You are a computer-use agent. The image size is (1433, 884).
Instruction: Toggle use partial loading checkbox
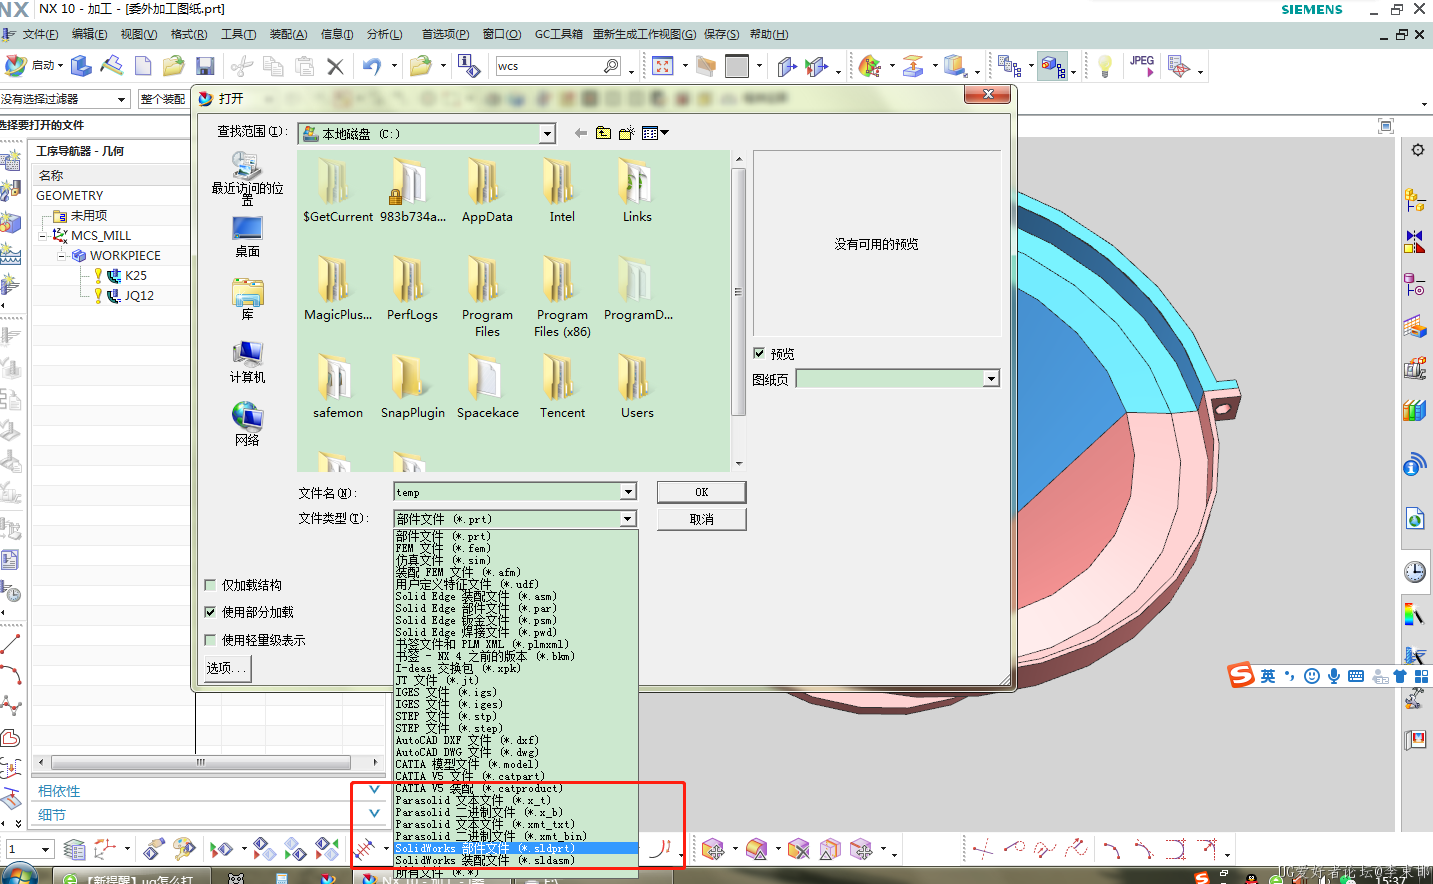click(x=210, y=612)
